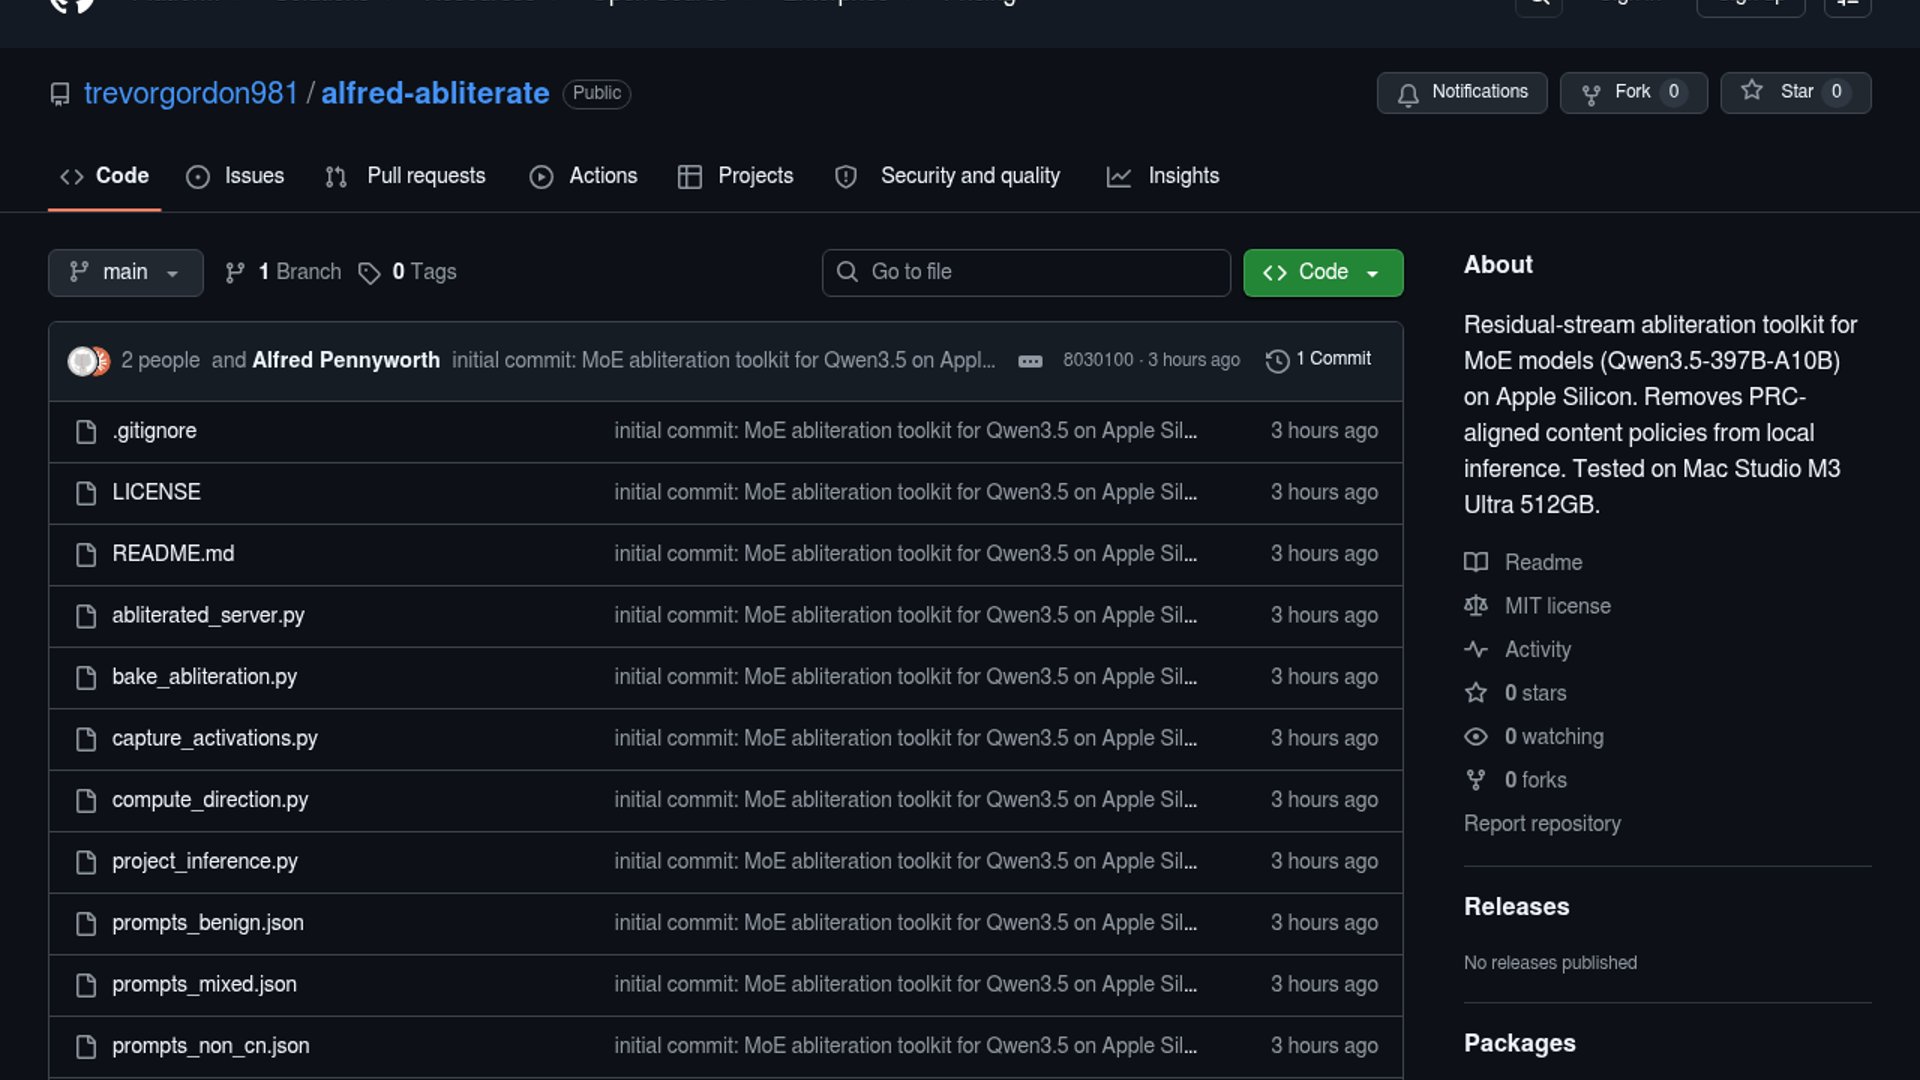Expand the green Code dropdown
Viewport: 1920px width, 1080px height.
[1322, 272]
